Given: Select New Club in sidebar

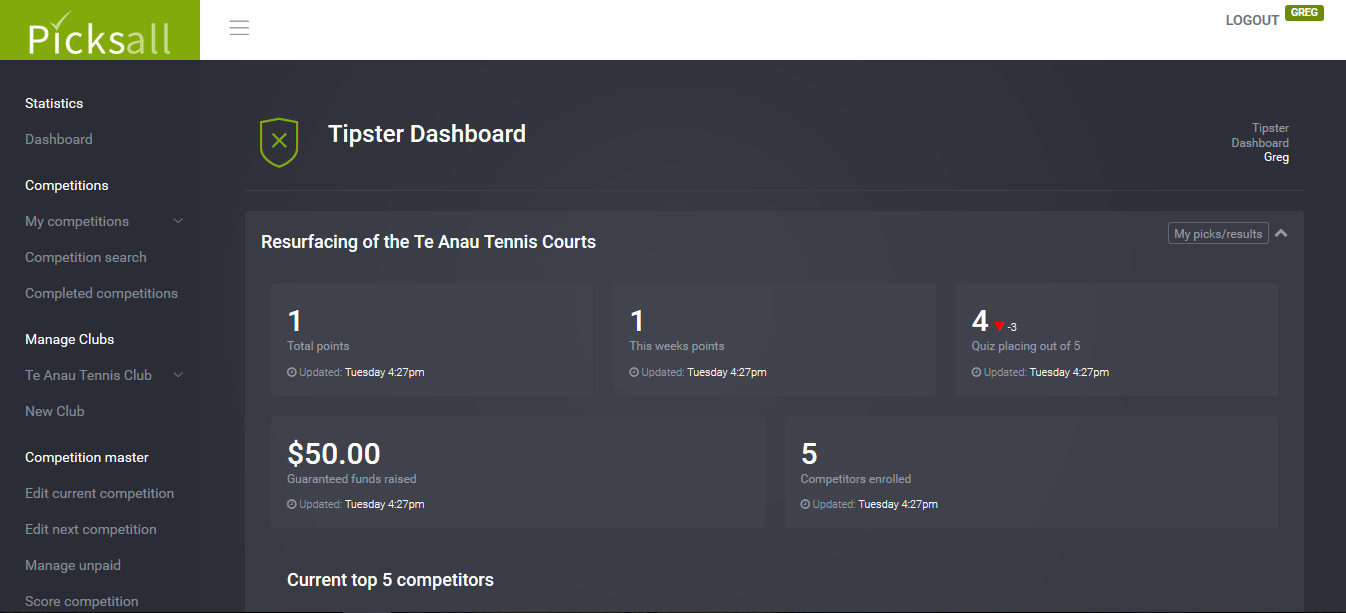Looking at the screenshot, I should (55, 411).
